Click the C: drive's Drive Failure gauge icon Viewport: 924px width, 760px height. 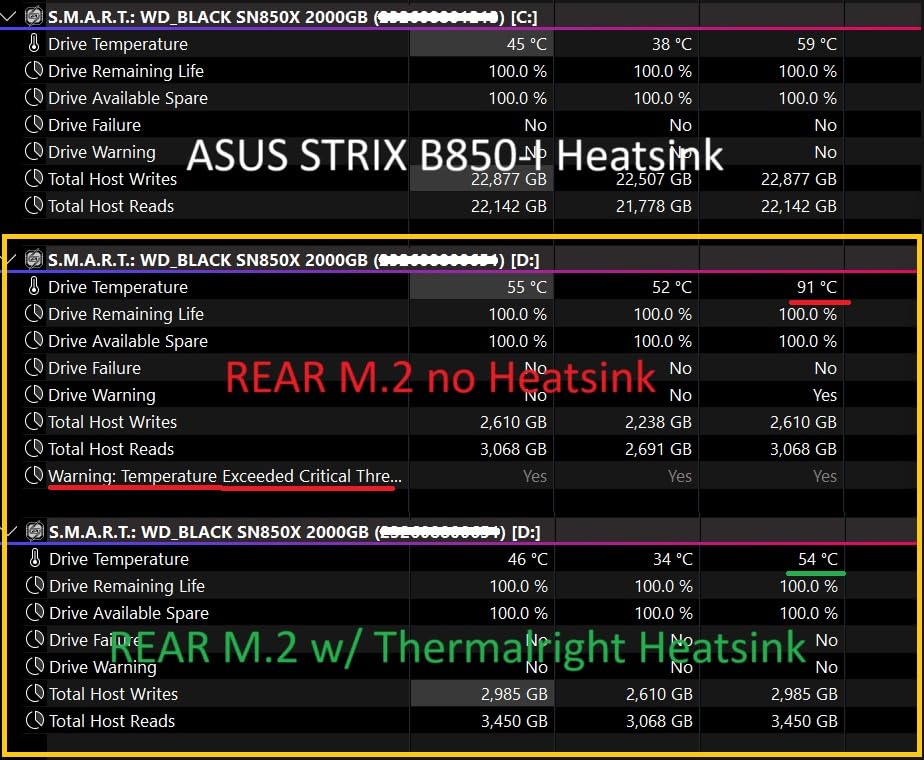[34, 125]
